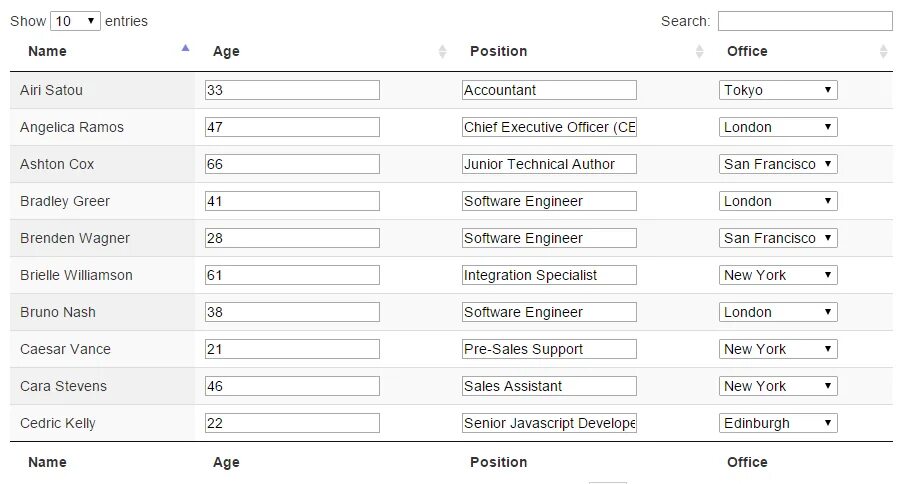
Task: Click the Bradley Greer name cell
Action: click(65, 201)
